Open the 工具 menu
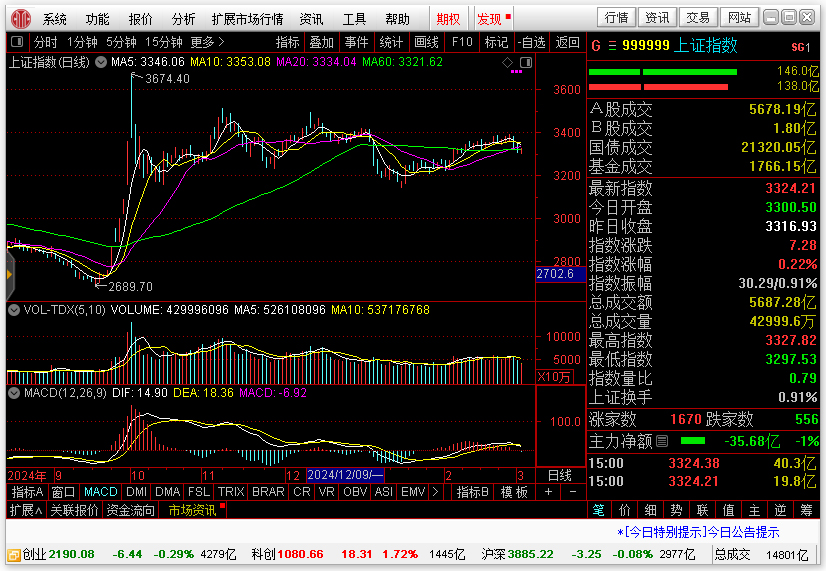Viewport: 826px width, 571px height. point(355,19)
